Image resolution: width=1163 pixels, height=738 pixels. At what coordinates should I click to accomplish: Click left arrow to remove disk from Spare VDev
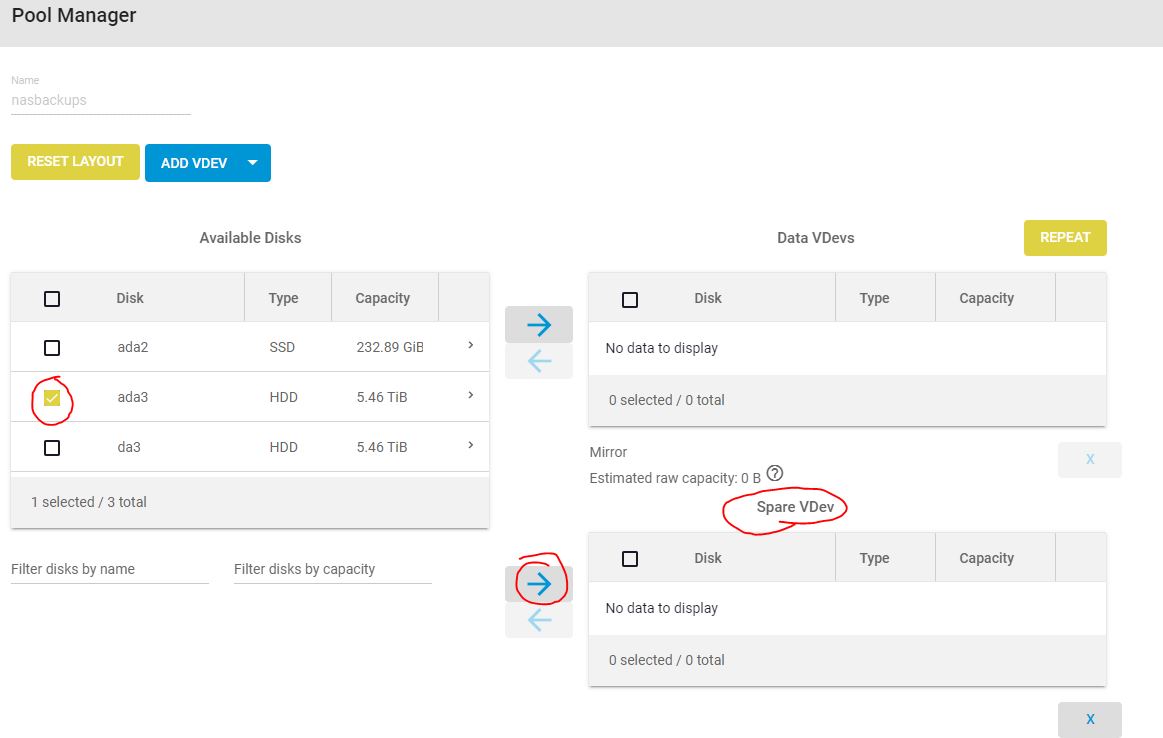coord(538,621)
